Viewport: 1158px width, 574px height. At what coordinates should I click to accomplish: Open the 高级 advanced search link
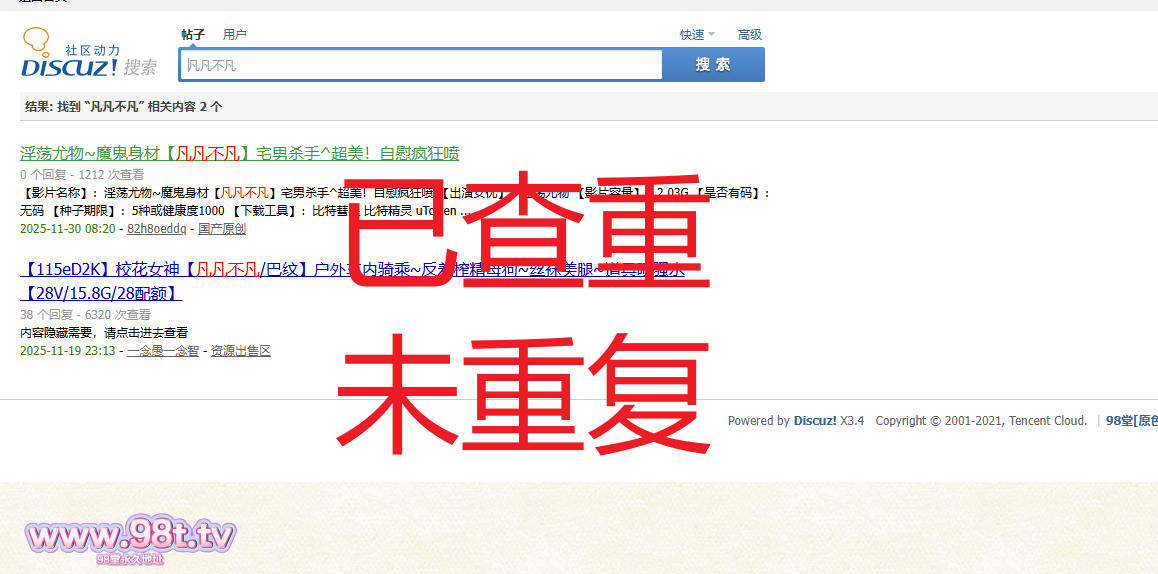[750, 35]
